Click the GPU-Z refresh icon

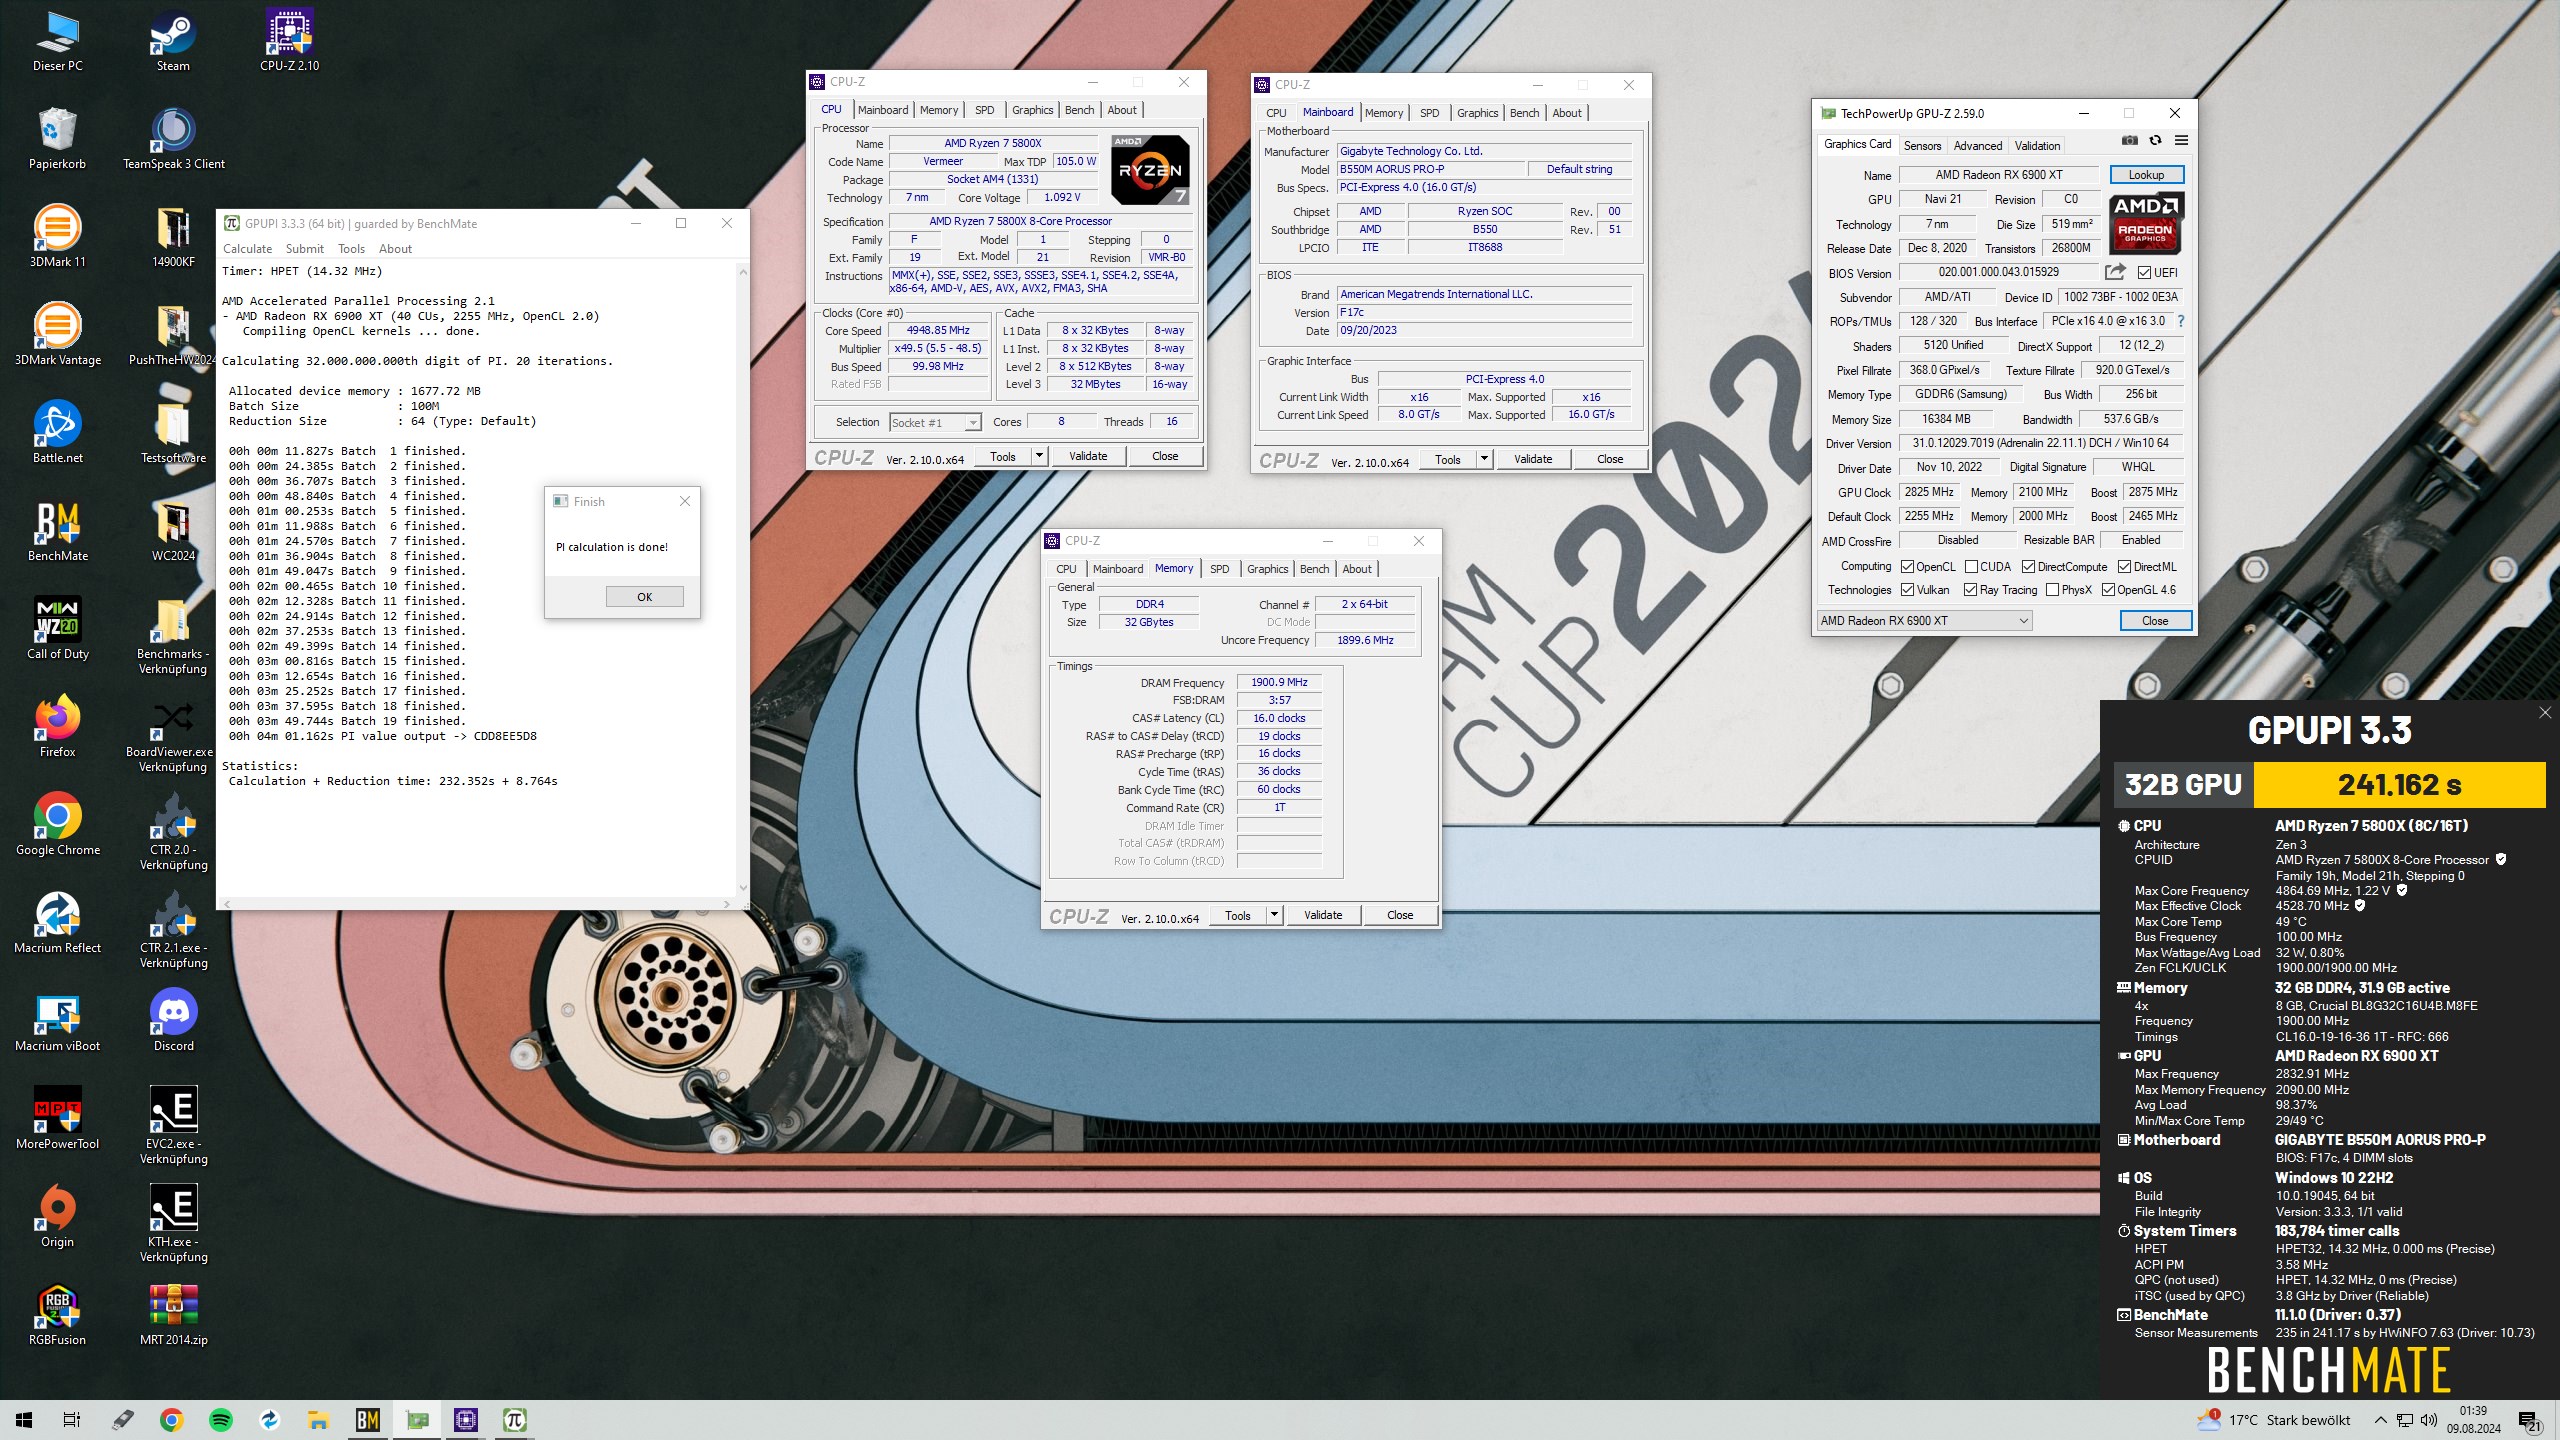(x=2155, y=141)
